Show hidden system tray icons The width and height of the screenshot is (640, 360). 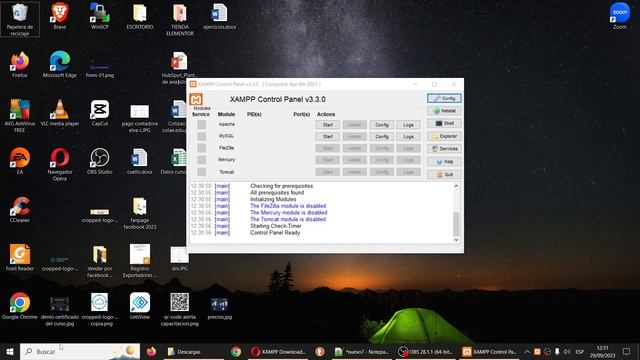(527, 351)
